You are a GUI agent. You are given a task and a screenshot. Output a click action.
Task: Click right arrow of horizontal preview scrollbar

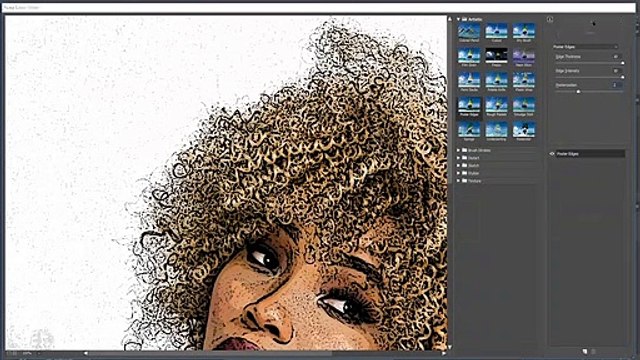[444, 353]
